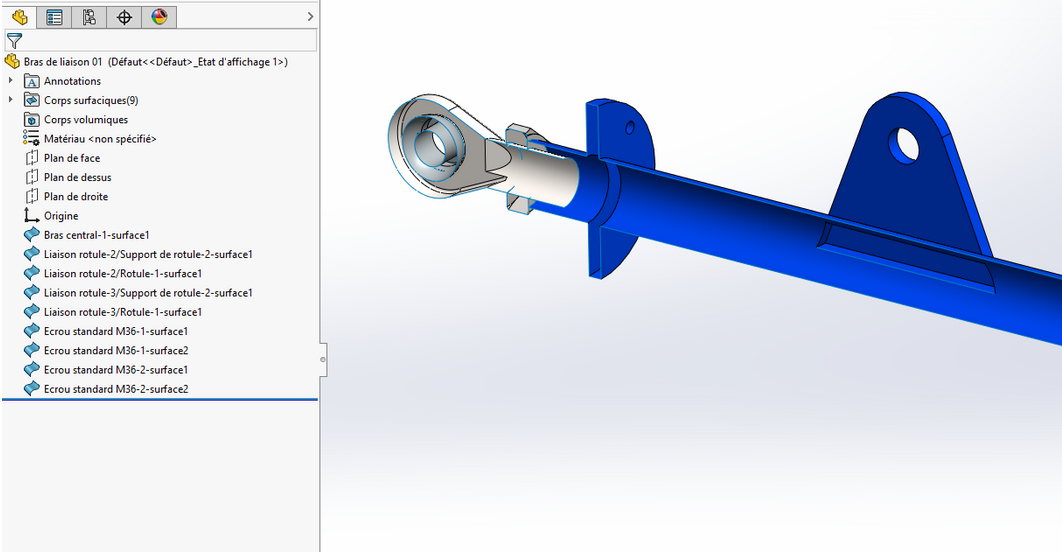1062x553 pixels.
Task: Click the Matériau non spécifié icon
Action: click(x=31, y=138)
